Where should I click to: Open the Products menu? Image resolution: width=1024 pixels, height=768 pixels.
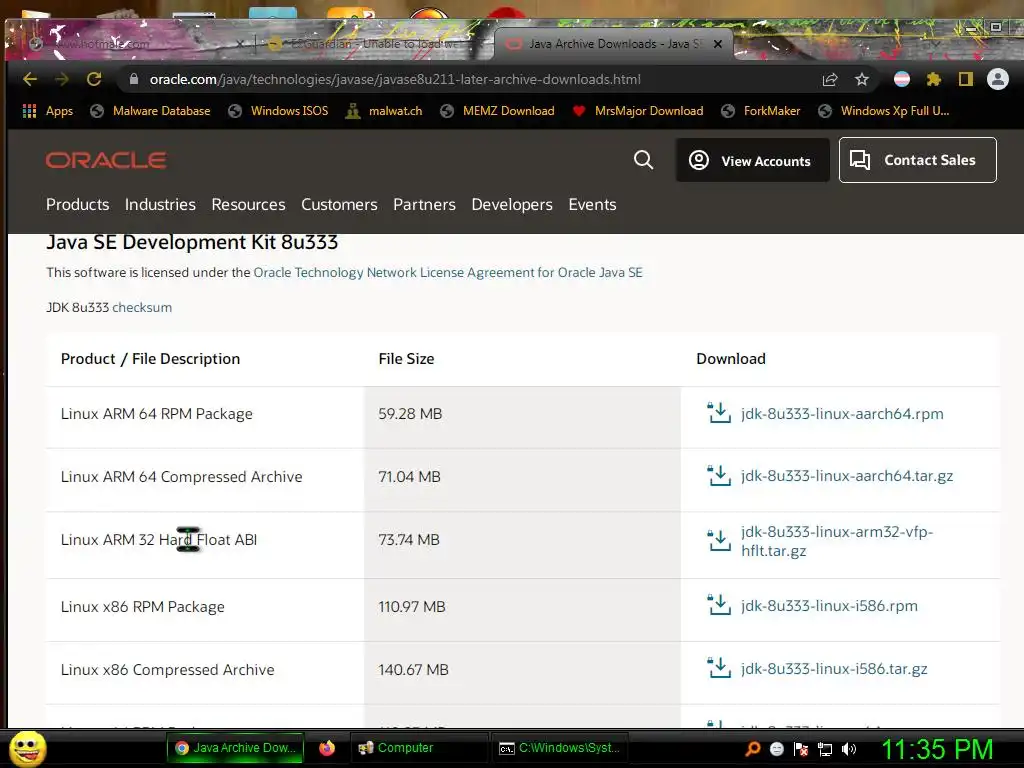[78, 204]
